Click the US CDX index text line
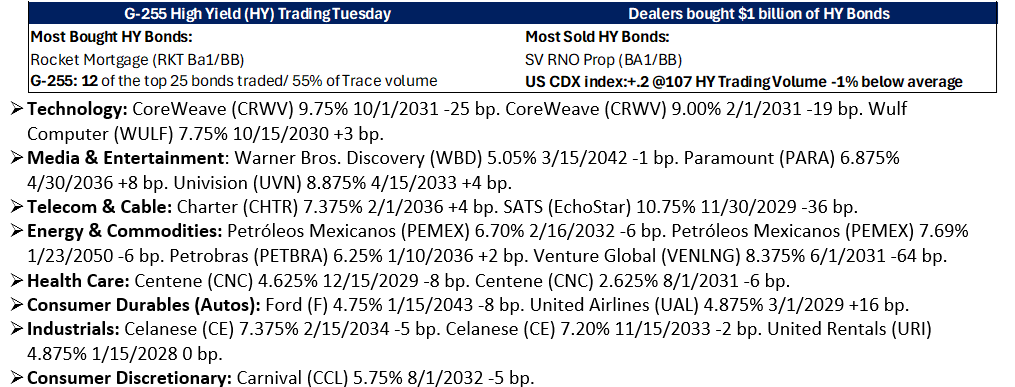The width and height of the screenshot is (1015, 387). pyautogui.click(x=744, y=82)
